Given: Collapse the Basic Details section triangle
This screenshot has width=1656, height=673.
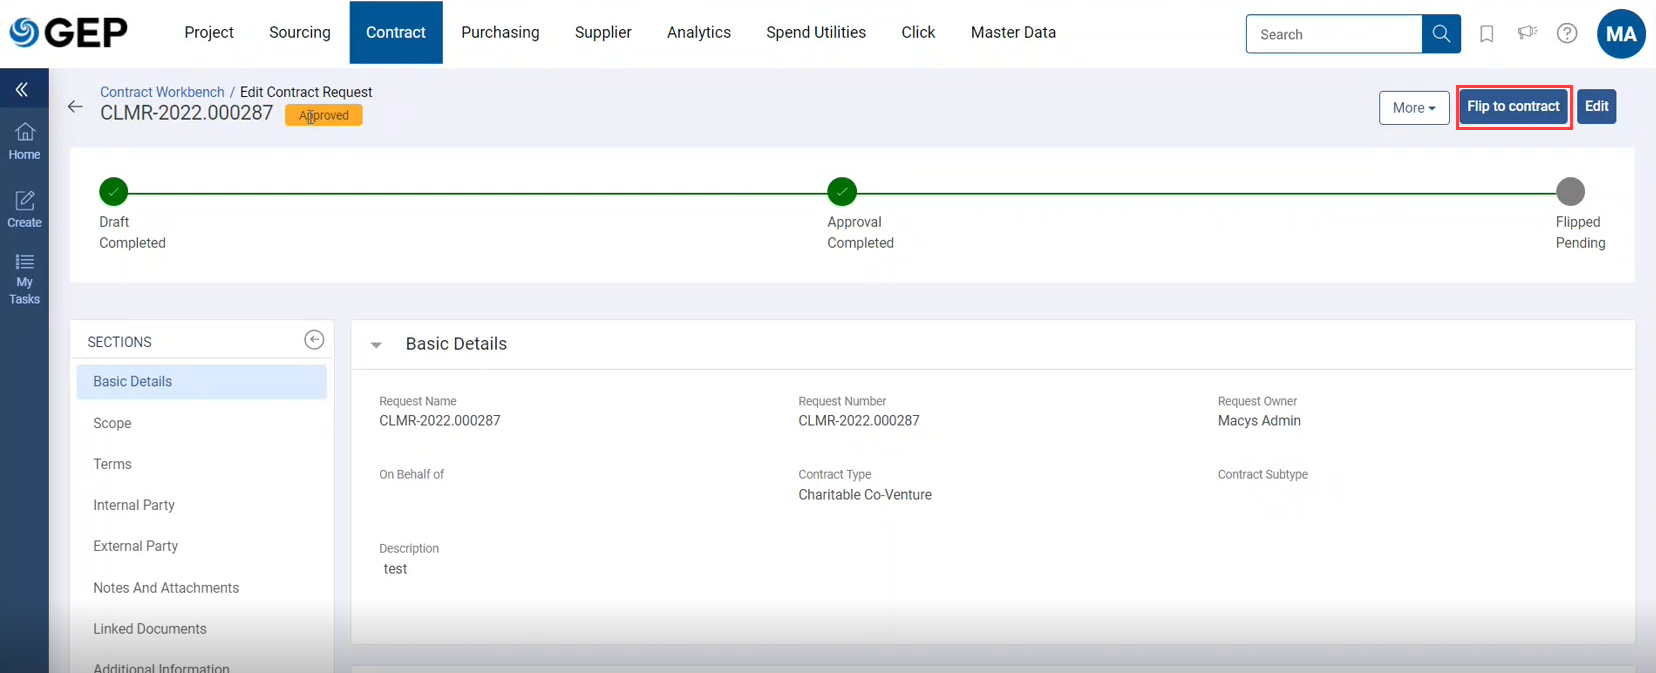Looking at the screenshot, I should (x=376, y=345).
